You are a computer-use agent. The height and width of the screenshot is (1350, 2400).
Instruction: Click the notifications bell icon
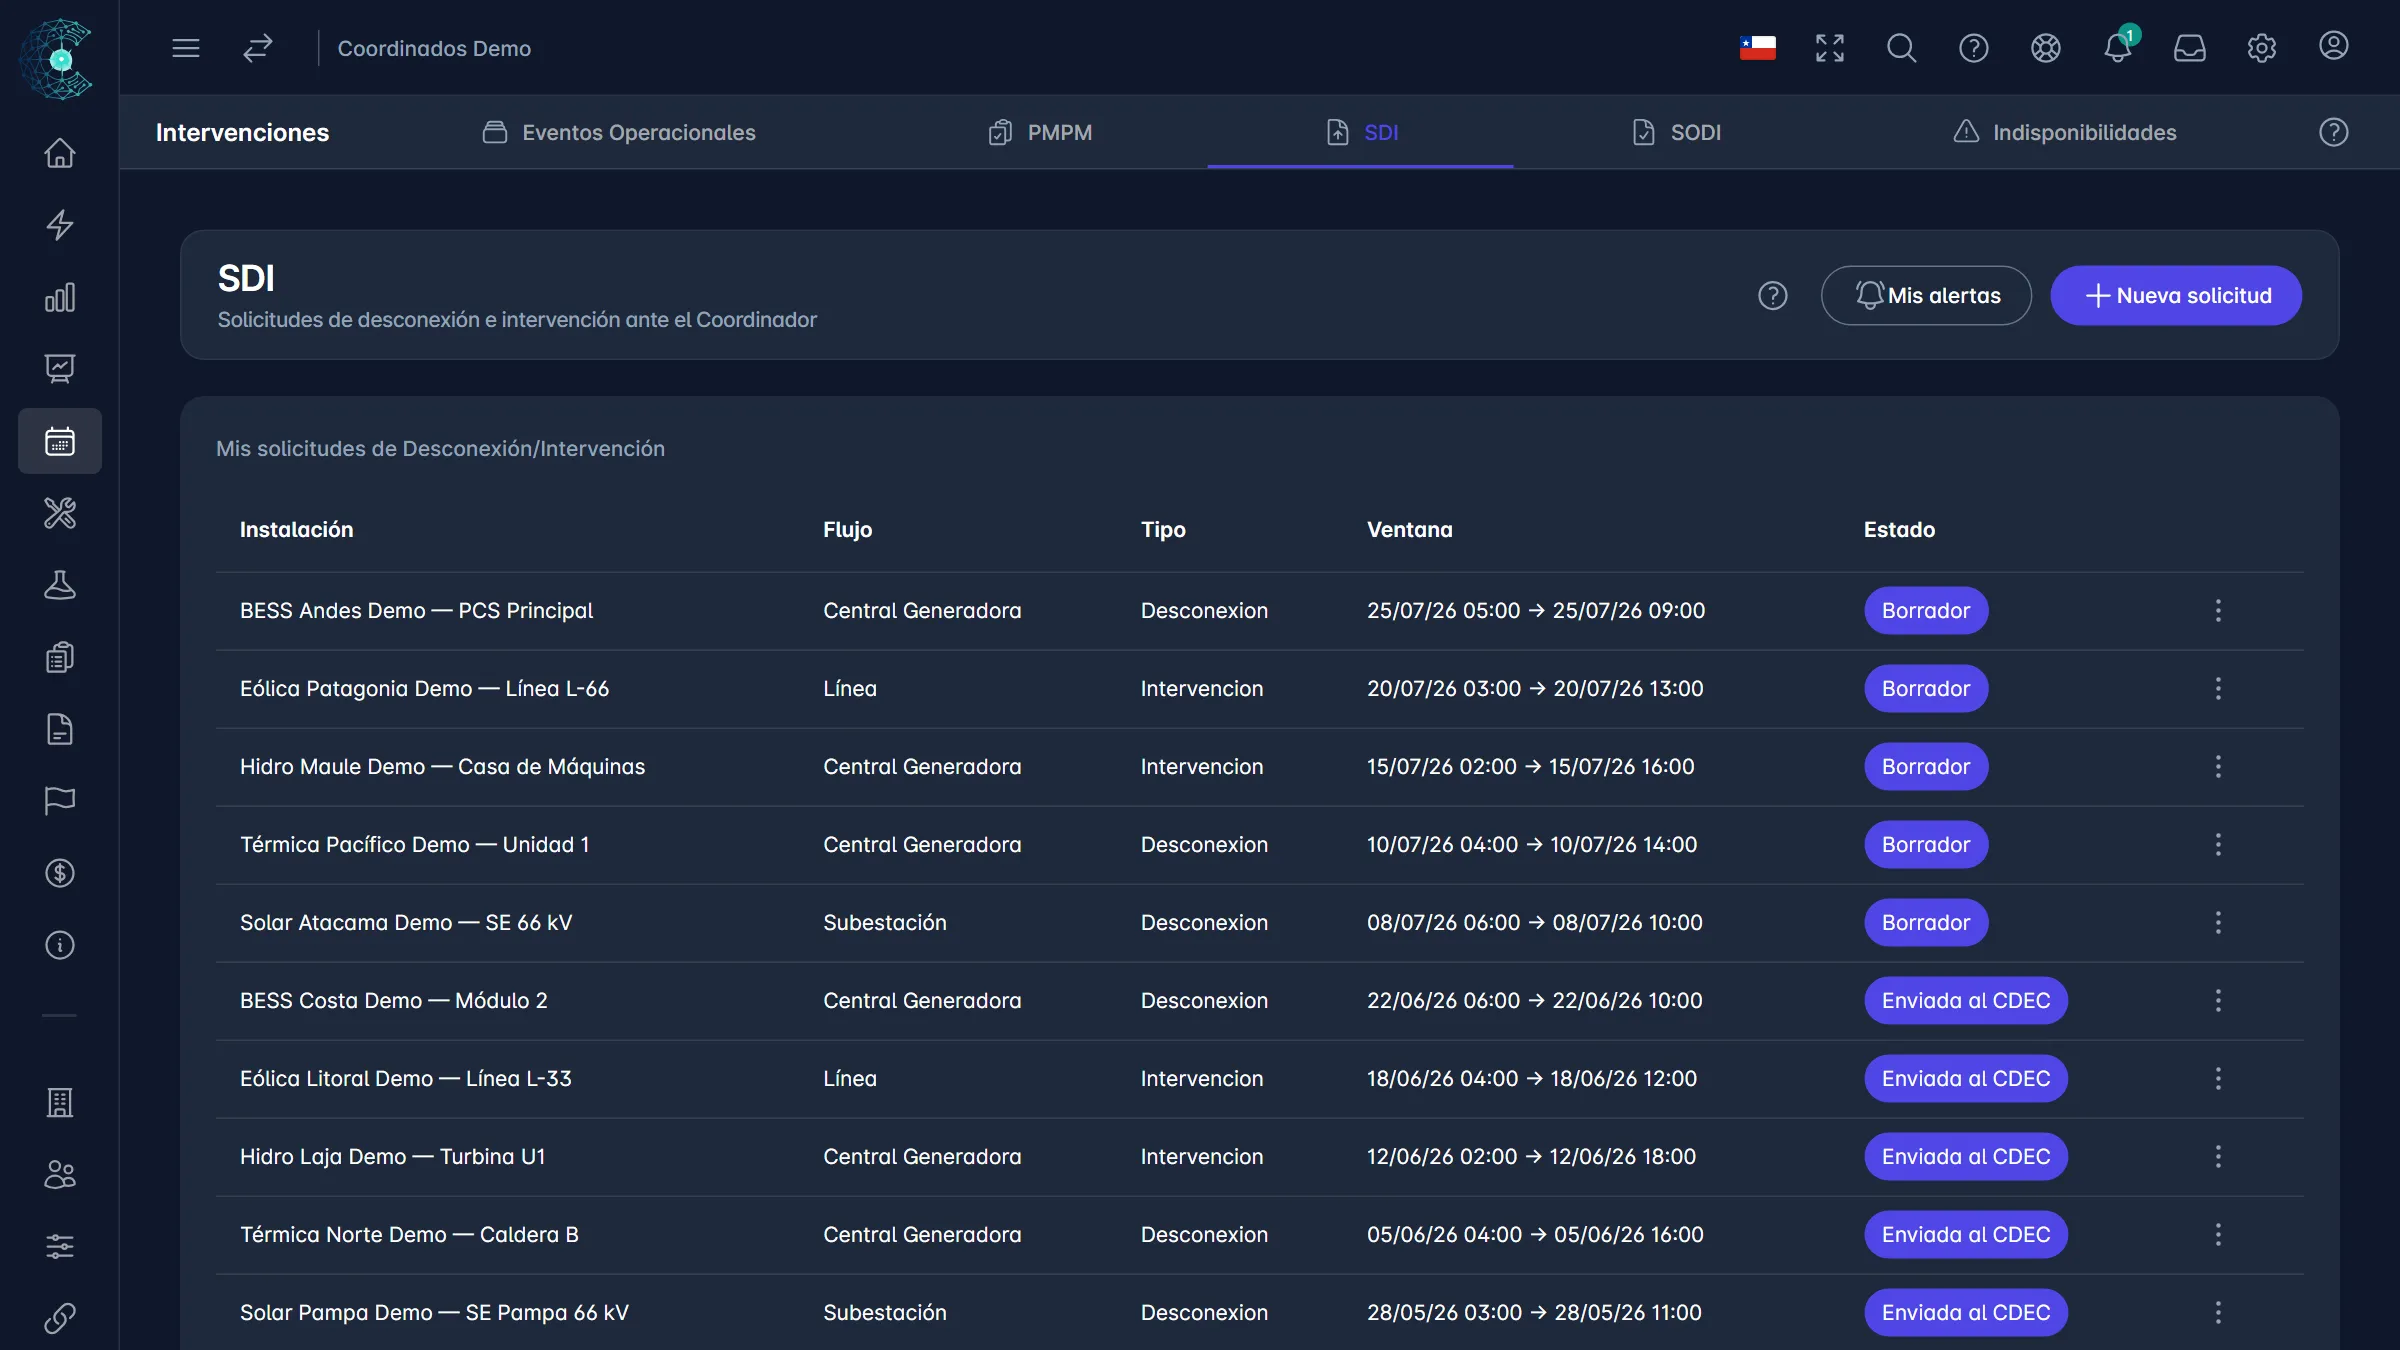click(2117, 47)
